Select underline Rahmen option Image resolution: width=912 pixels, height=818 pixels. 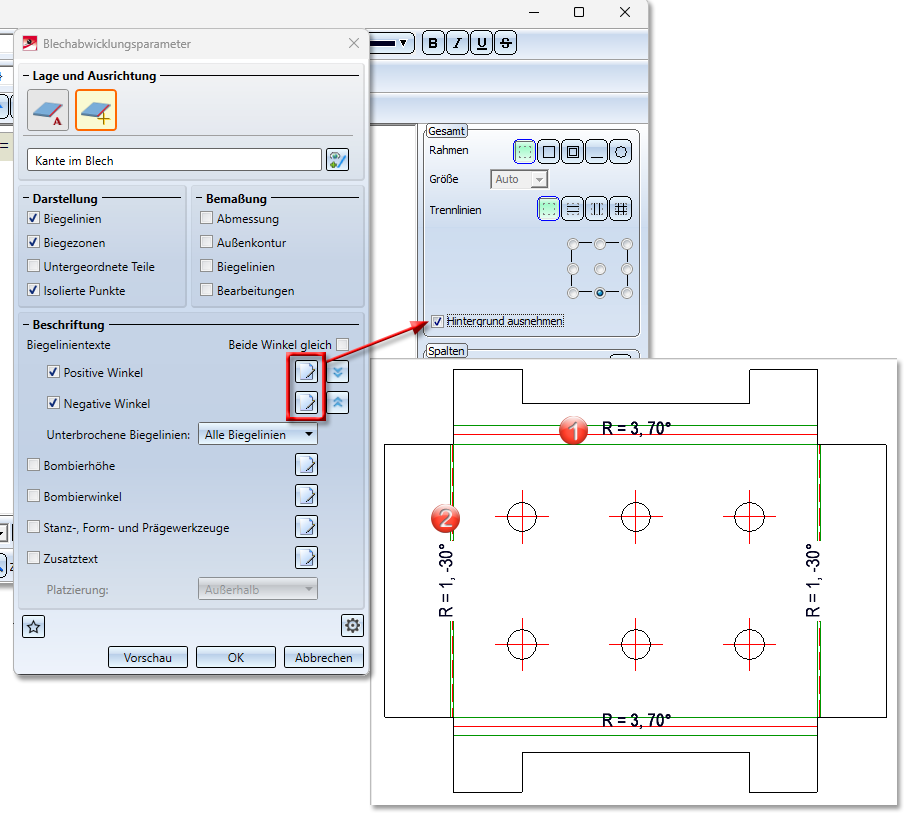(597, 152)
